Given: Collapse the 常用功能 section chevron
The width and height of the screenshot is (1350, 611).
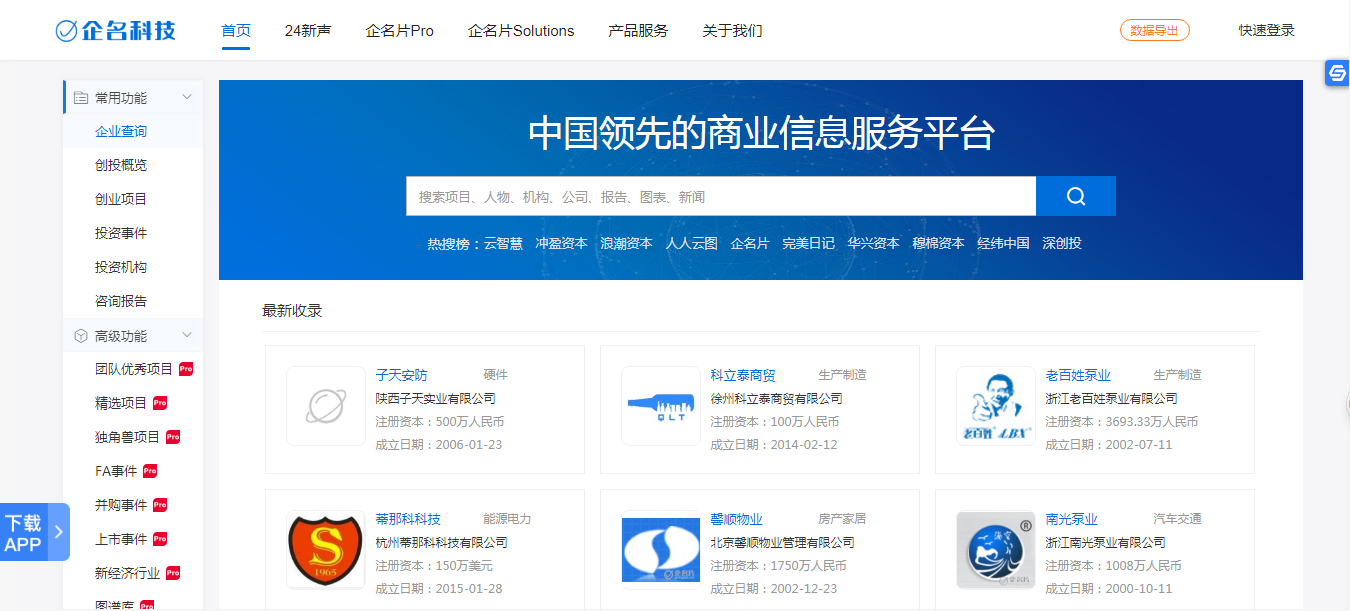Looking at the screenshot, I should coord(187,97).
